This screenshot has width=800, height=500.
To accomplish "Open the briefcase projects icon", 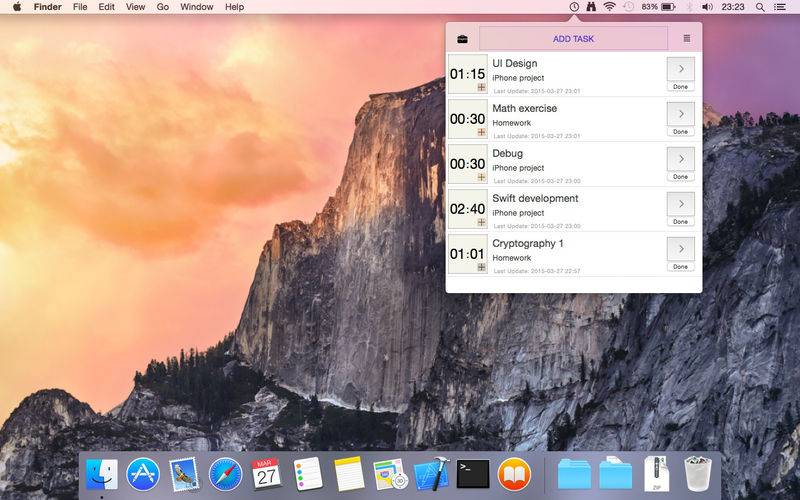I will [462, 39].
